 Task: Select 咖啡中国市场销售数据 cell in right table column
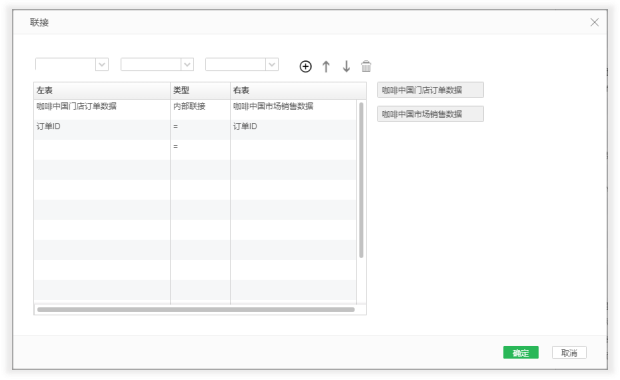293,110
